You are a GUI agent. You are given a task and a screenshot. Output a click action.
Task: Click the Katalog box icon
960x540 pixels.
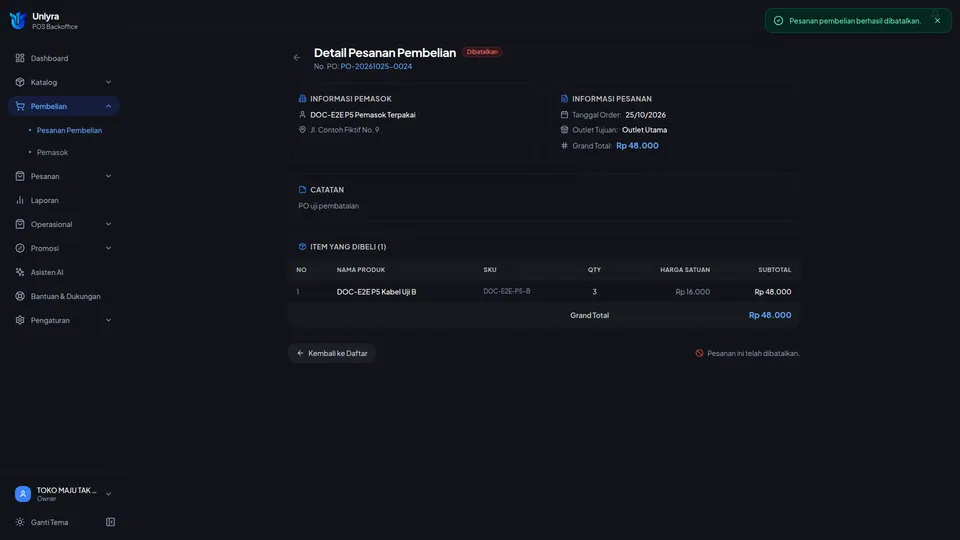20,82
